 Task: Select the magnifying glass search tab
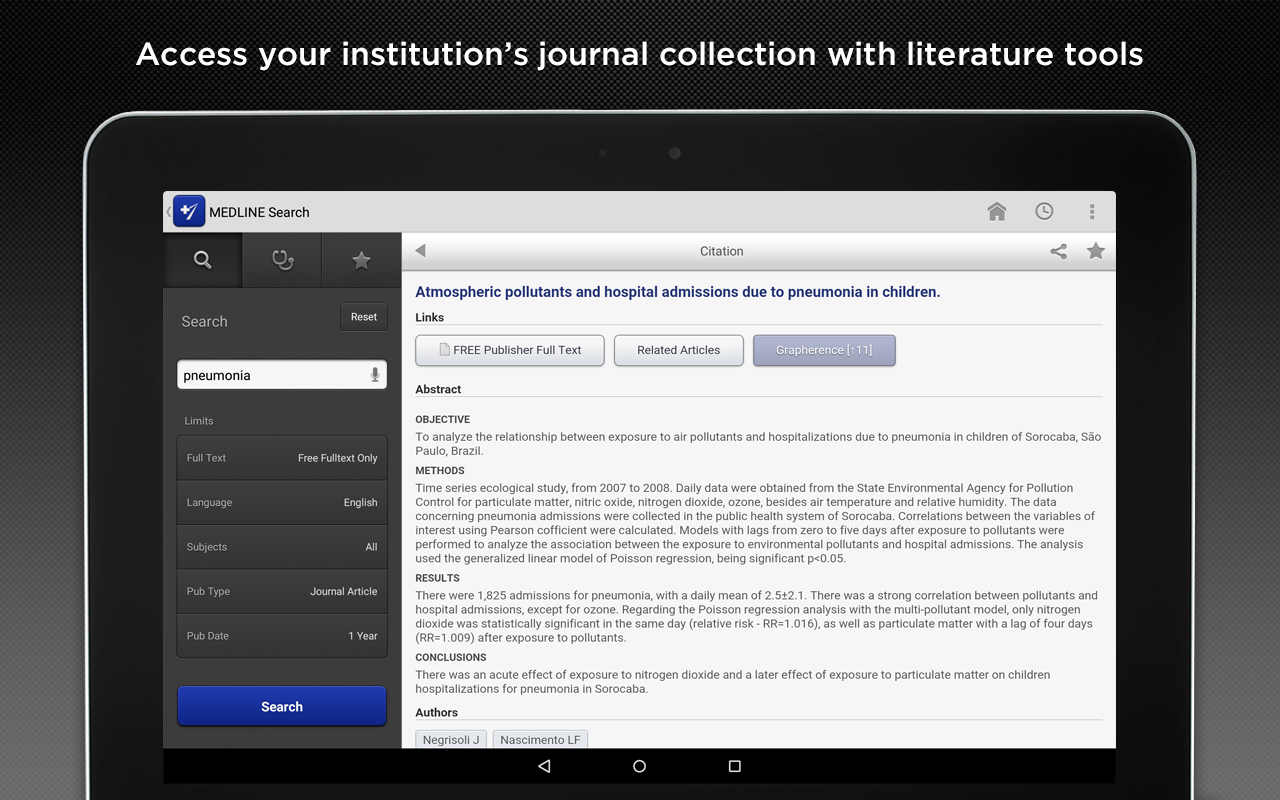tap(202, 260)
